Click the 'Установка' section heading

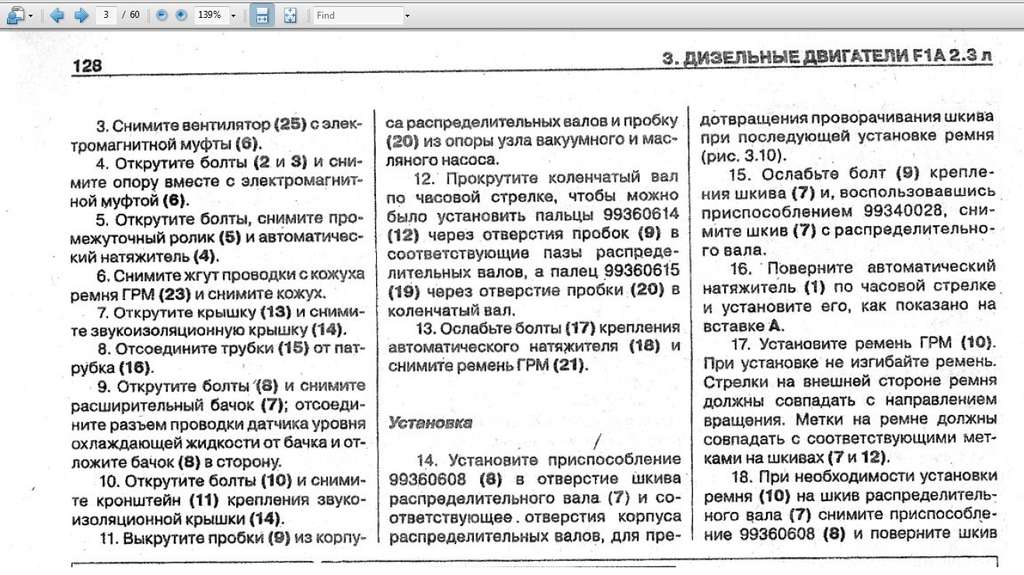430,423
